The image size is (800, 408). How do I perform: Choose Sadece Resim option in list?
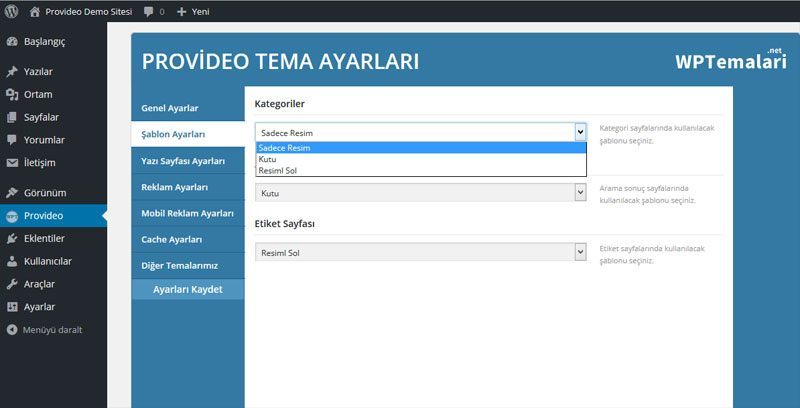point(421,148)
